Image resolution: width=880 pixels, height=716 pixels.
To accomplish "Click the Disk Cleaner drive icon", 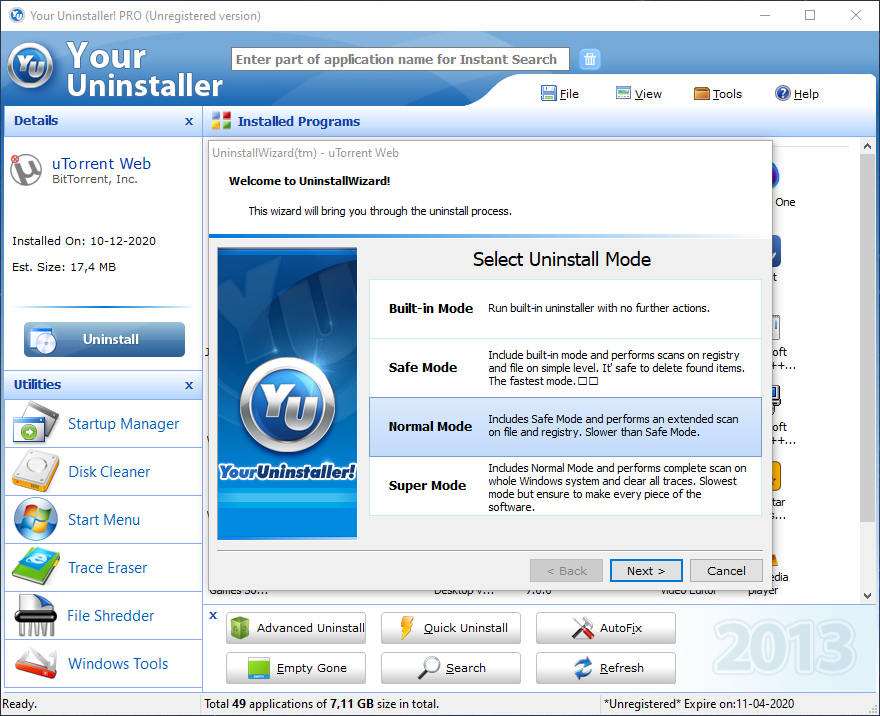I will (35, 471).
